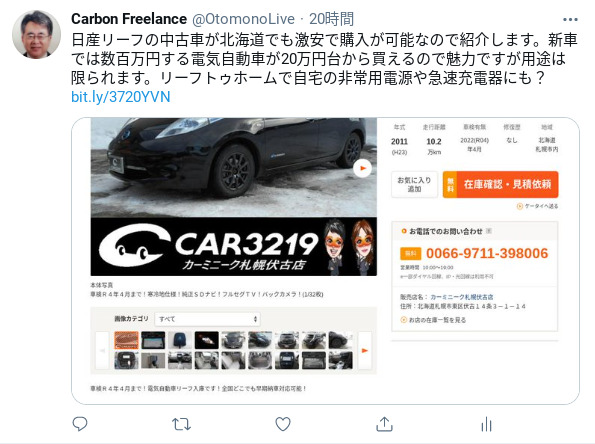
Task: Show next thumbnail row with orange arrow
Action: click(x=365, y=350)
